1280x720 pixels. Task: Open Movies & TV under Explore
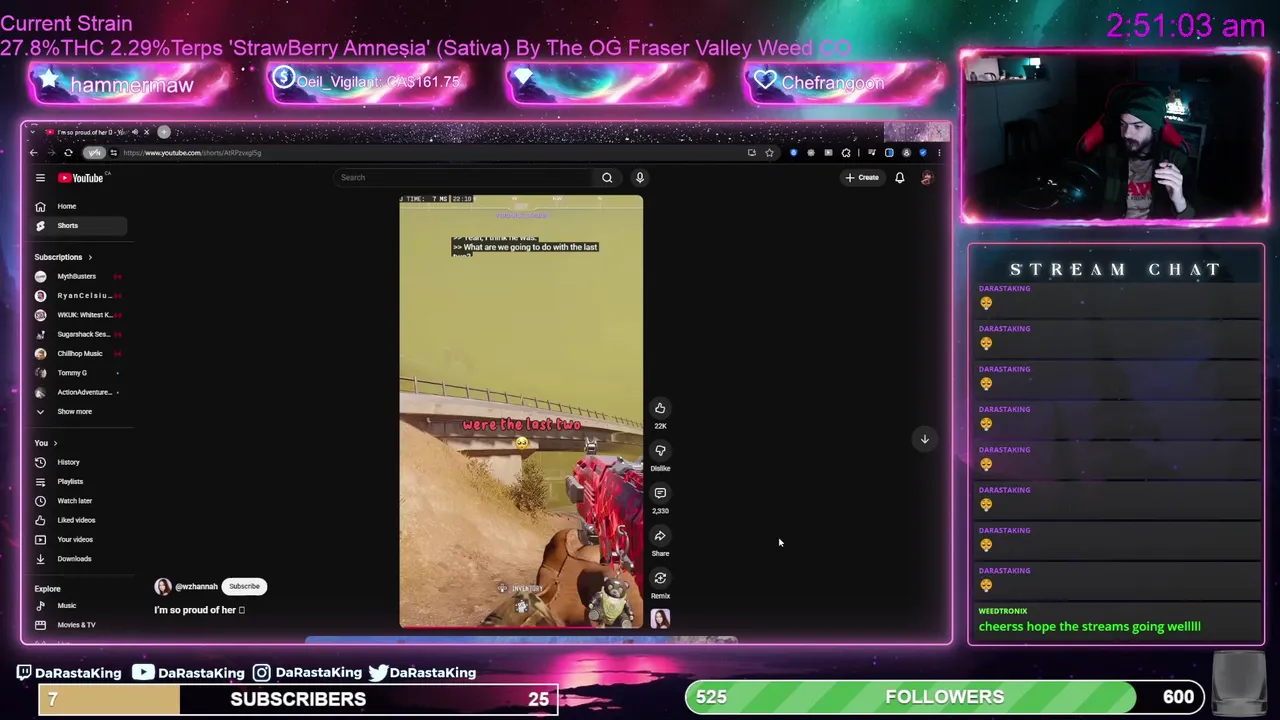click(78, 625)
